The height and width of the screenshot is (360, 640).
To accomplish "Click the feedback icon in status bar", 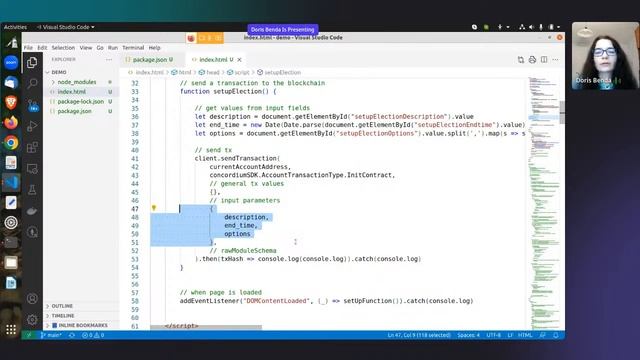I will [x=542, y=335].
